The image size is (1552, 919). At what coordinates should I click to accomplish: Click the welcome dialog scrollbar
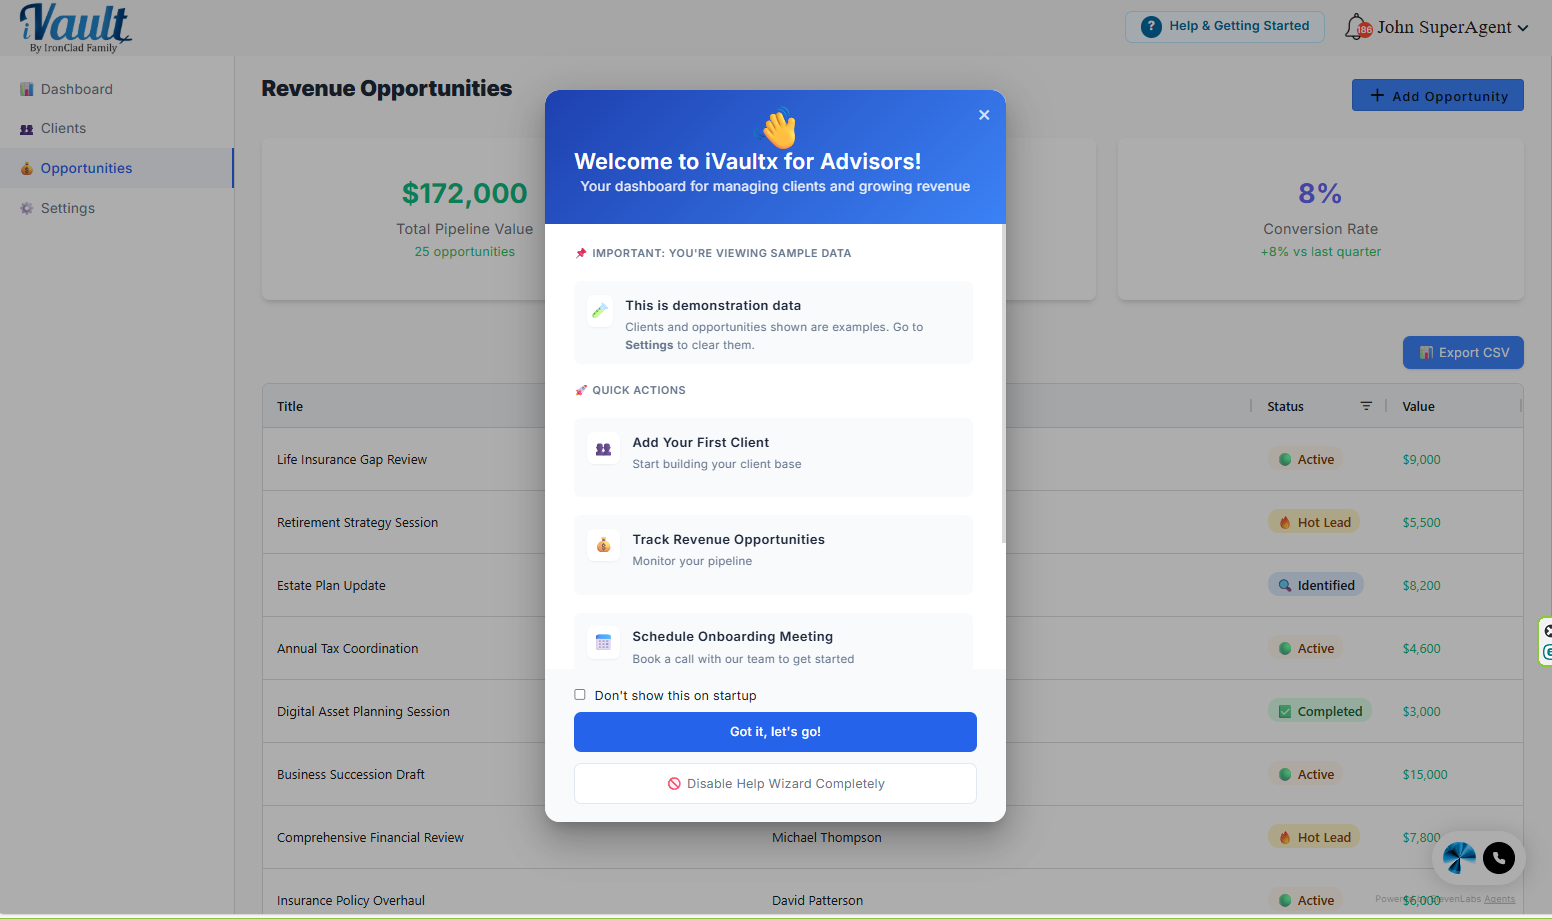pos(1003,384)
